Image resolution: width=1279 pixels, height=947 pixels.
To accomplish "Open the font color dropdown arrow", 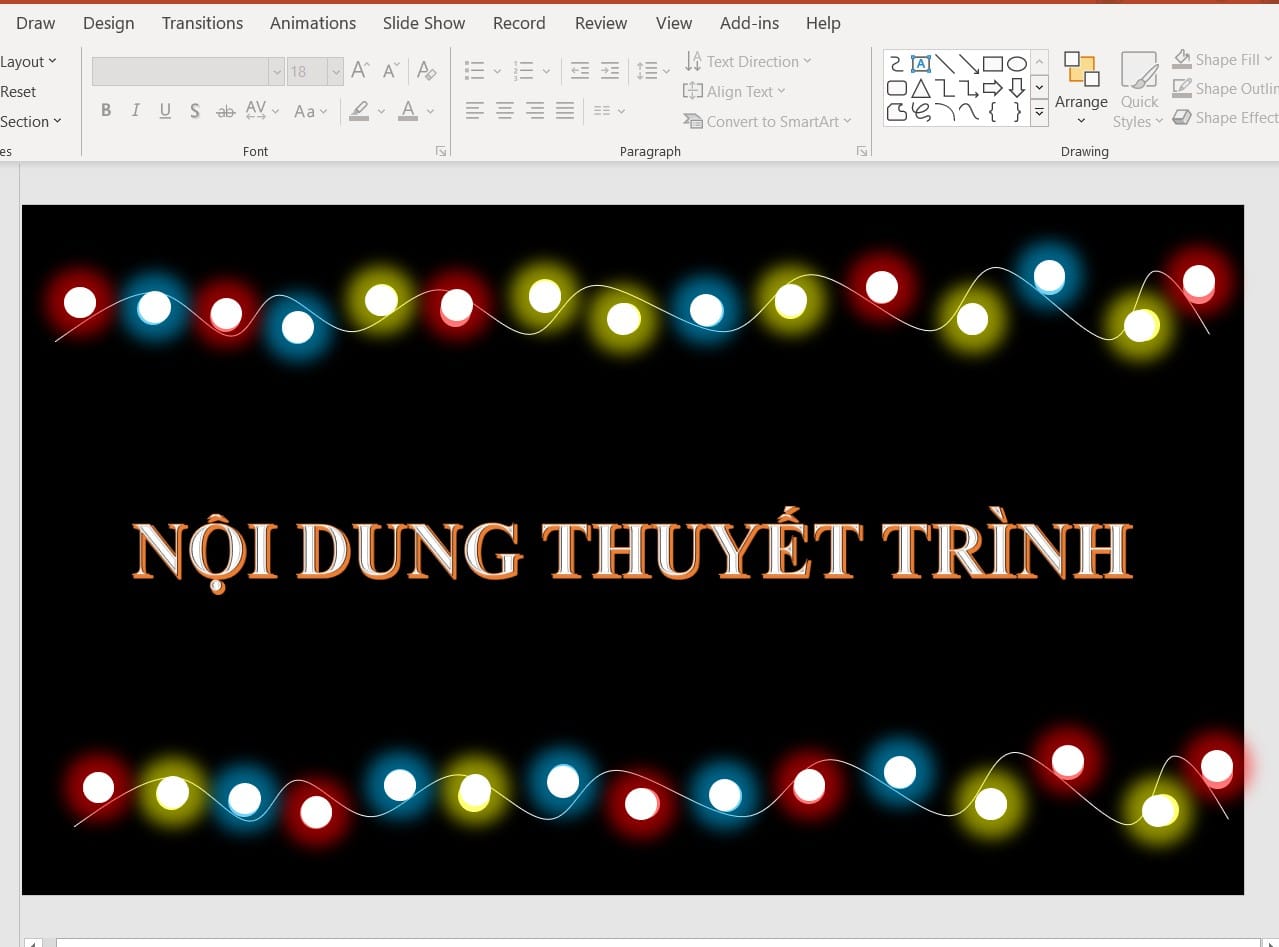I will click(430, 111).
